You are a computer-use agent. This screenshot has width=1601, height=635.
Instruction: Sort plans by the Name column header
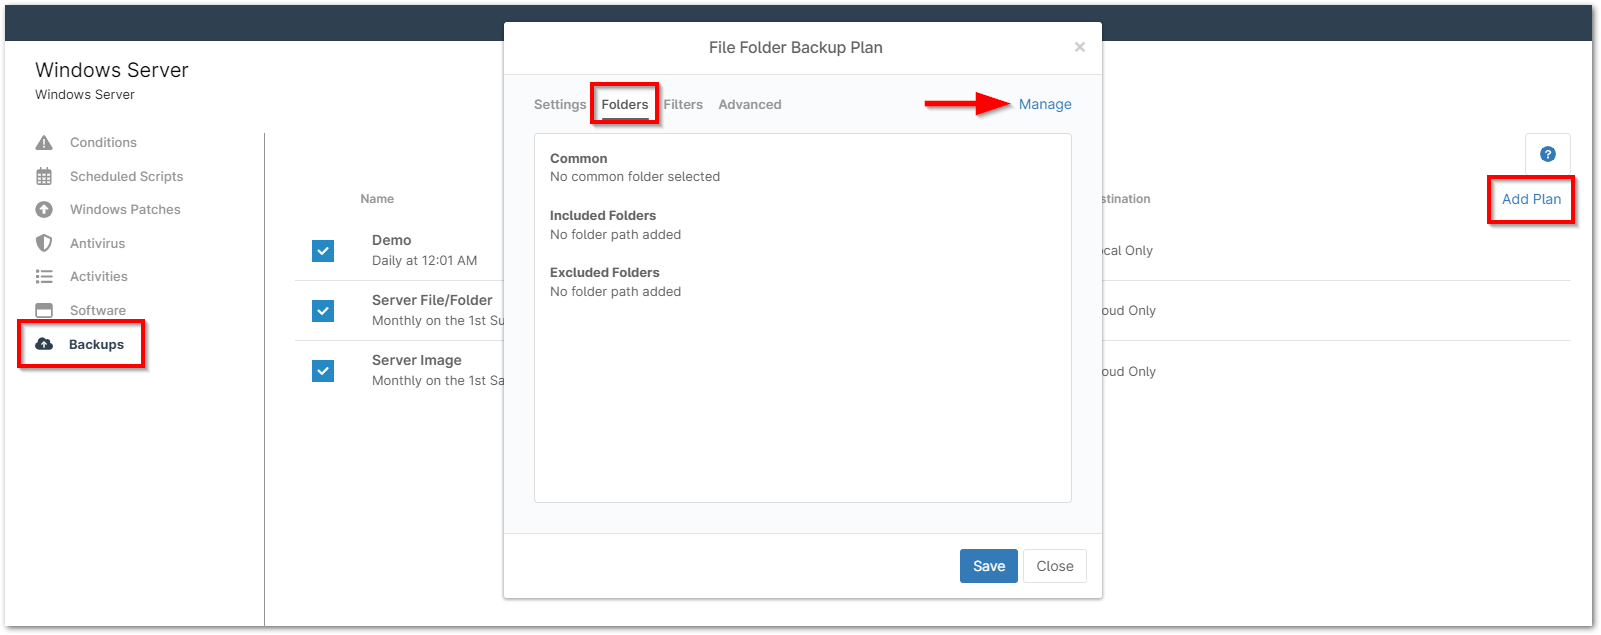pos(377,198)
